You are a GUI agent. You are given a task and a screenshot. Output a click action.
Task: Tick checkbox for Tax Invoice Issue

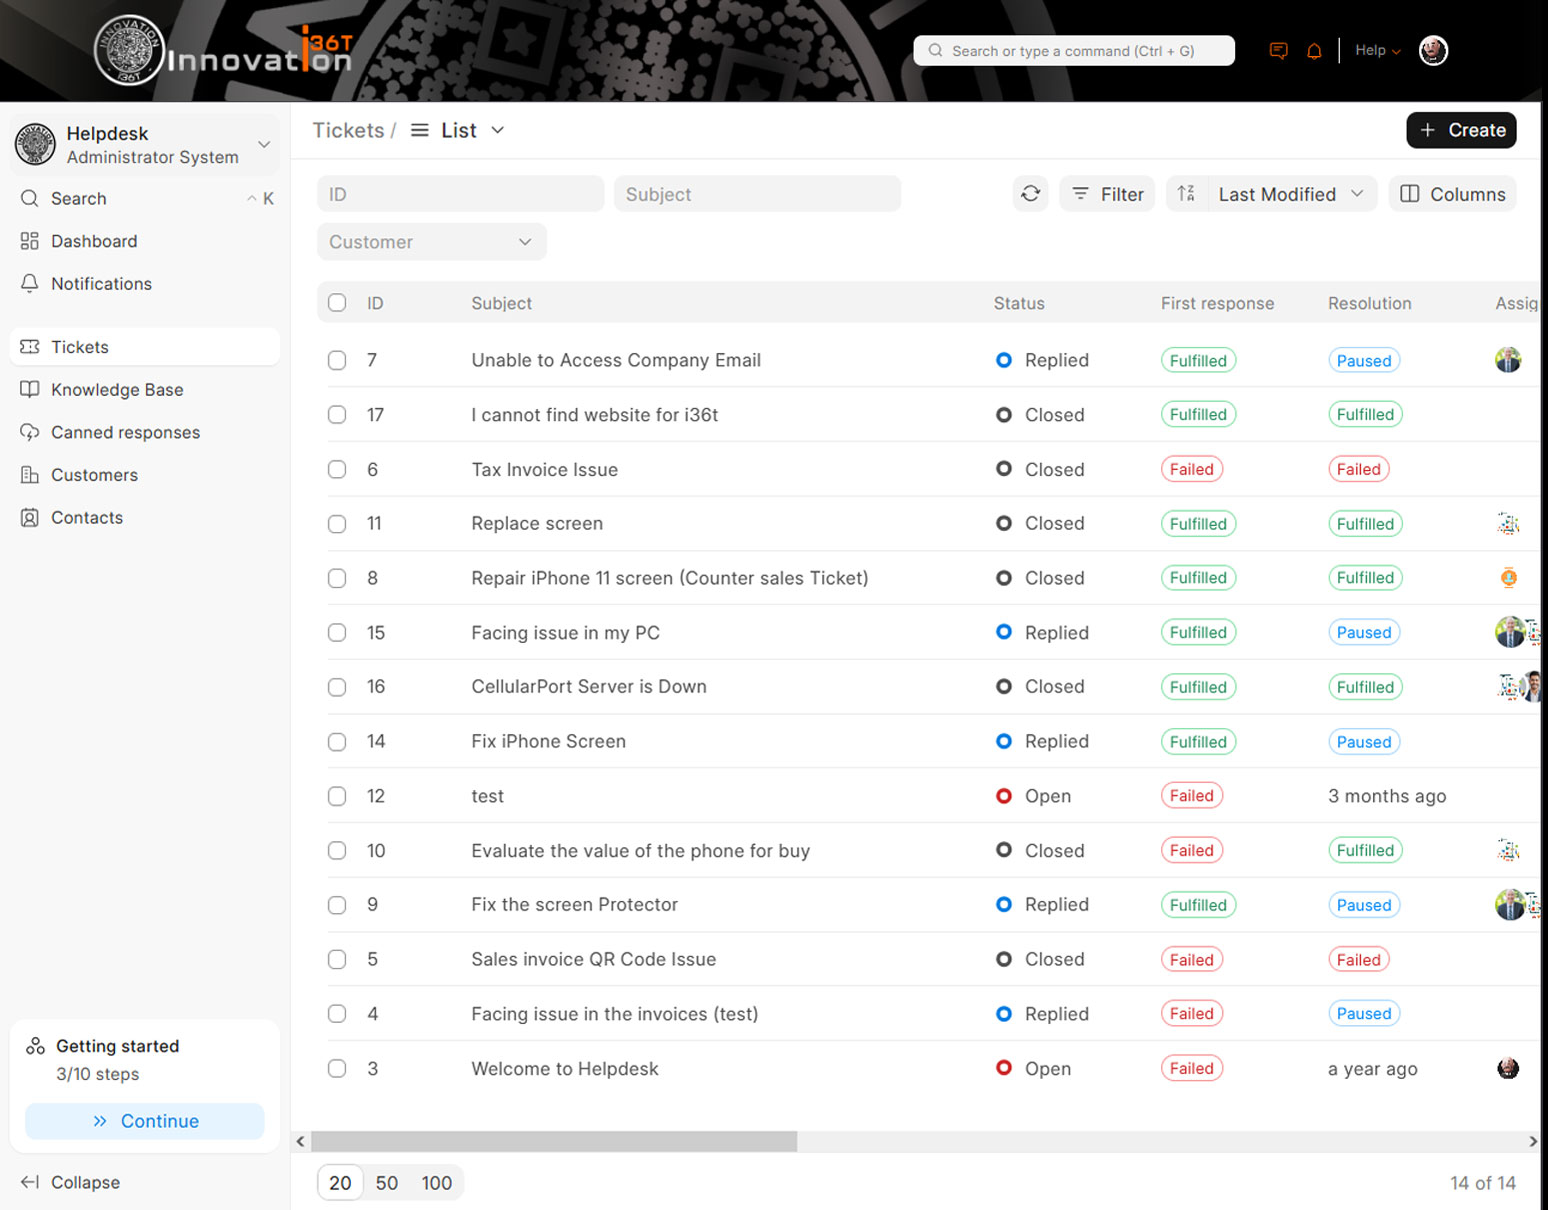pyautogui.click(x=337, y=469)
